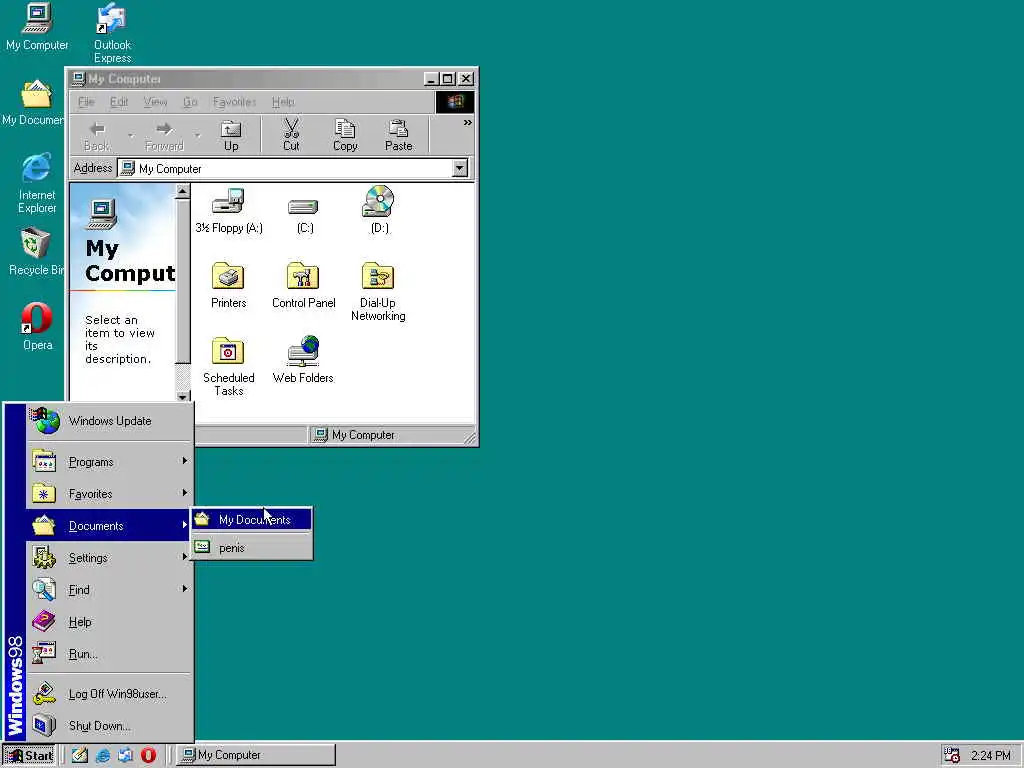1024x768 pixels.
Task: Maximize the My Computer window
Action: coord(447,79)
